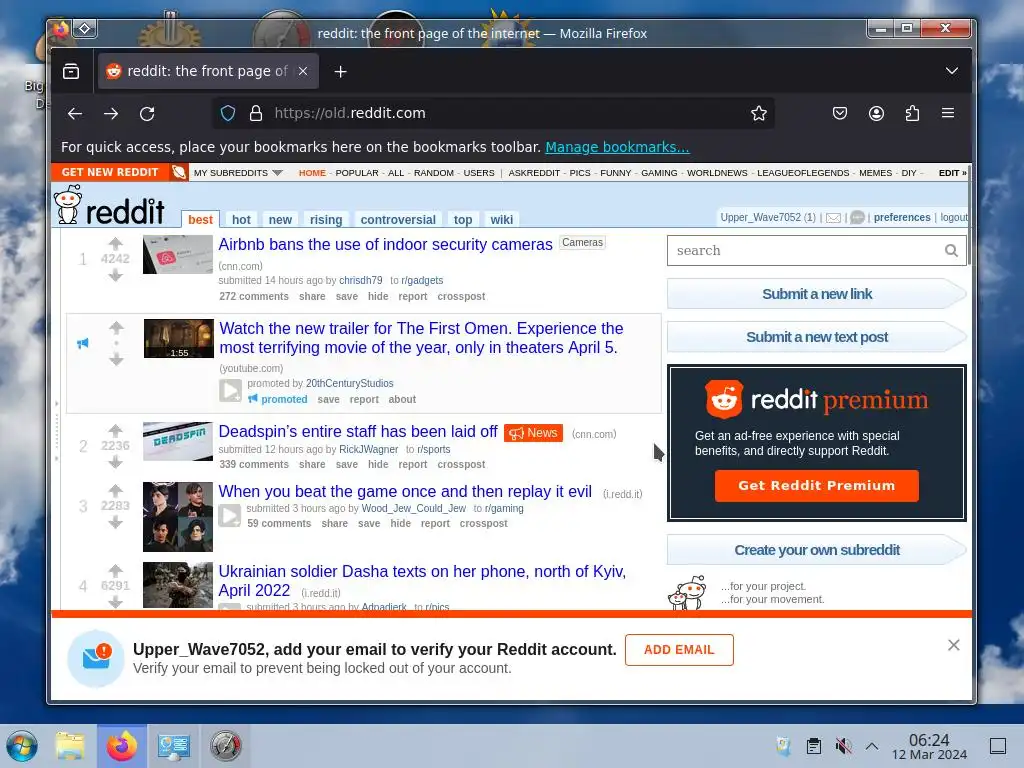The height and width of the screenshot is (768, 1024).
Task: Go forward with the browser forward arrow
Action: [x=111, y=114]
